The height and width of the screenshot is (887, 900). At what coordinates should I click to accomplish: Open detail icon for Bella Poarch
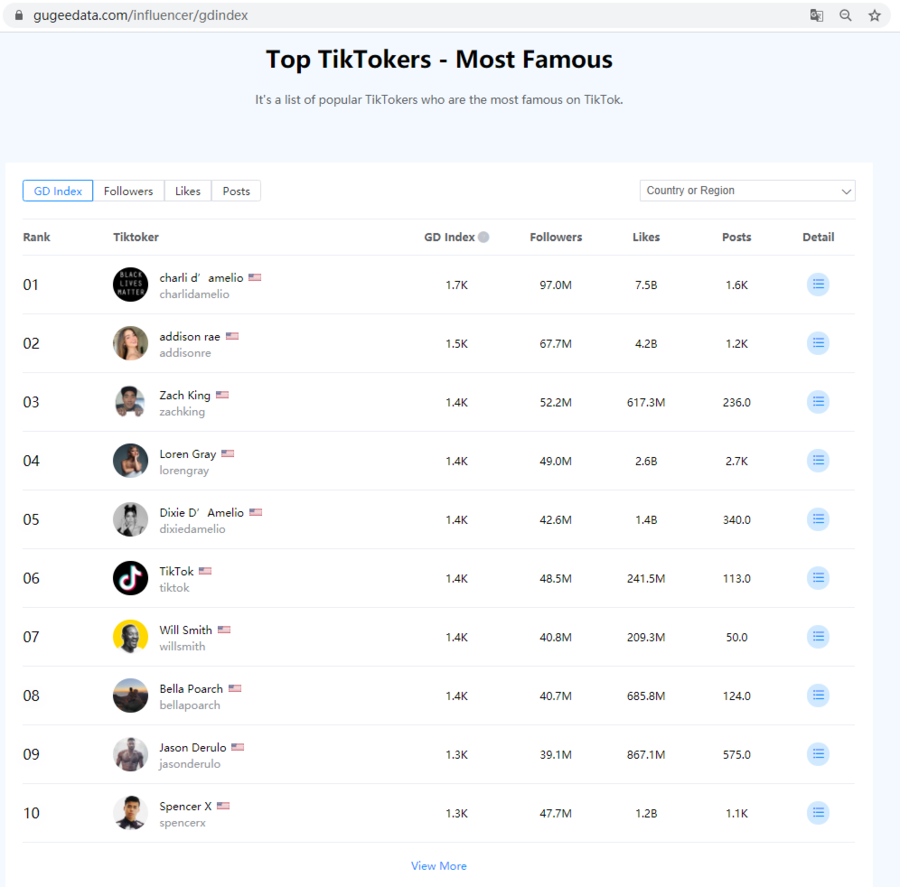(818, 696)
